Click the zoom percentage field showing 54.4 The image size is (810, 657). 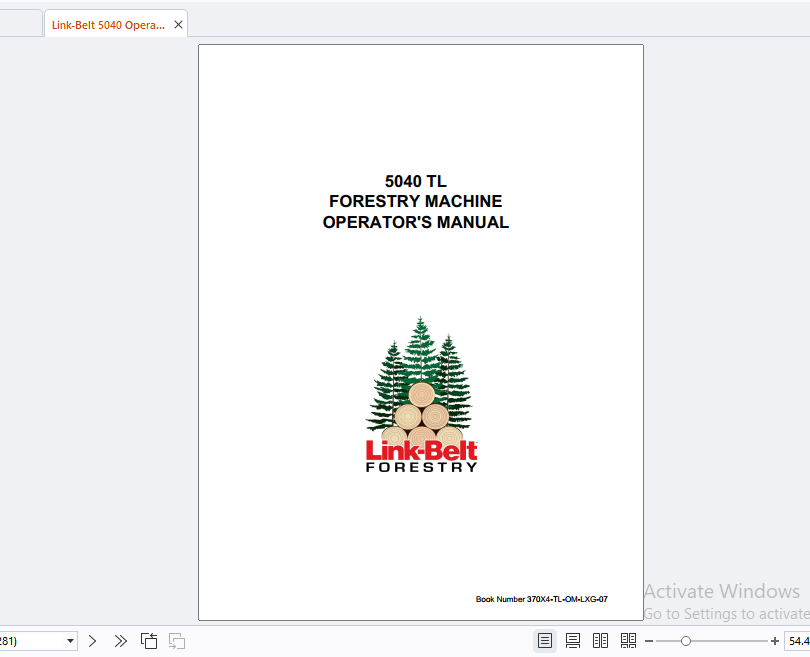[x=797, y=641]
